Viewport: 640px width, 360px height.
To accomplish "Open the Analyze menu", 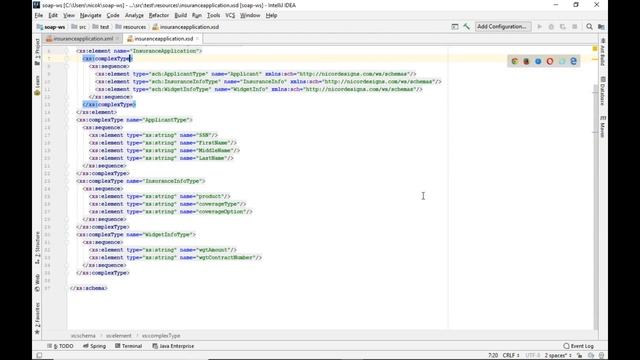I will pyautogui.click(x=134, y=16).
